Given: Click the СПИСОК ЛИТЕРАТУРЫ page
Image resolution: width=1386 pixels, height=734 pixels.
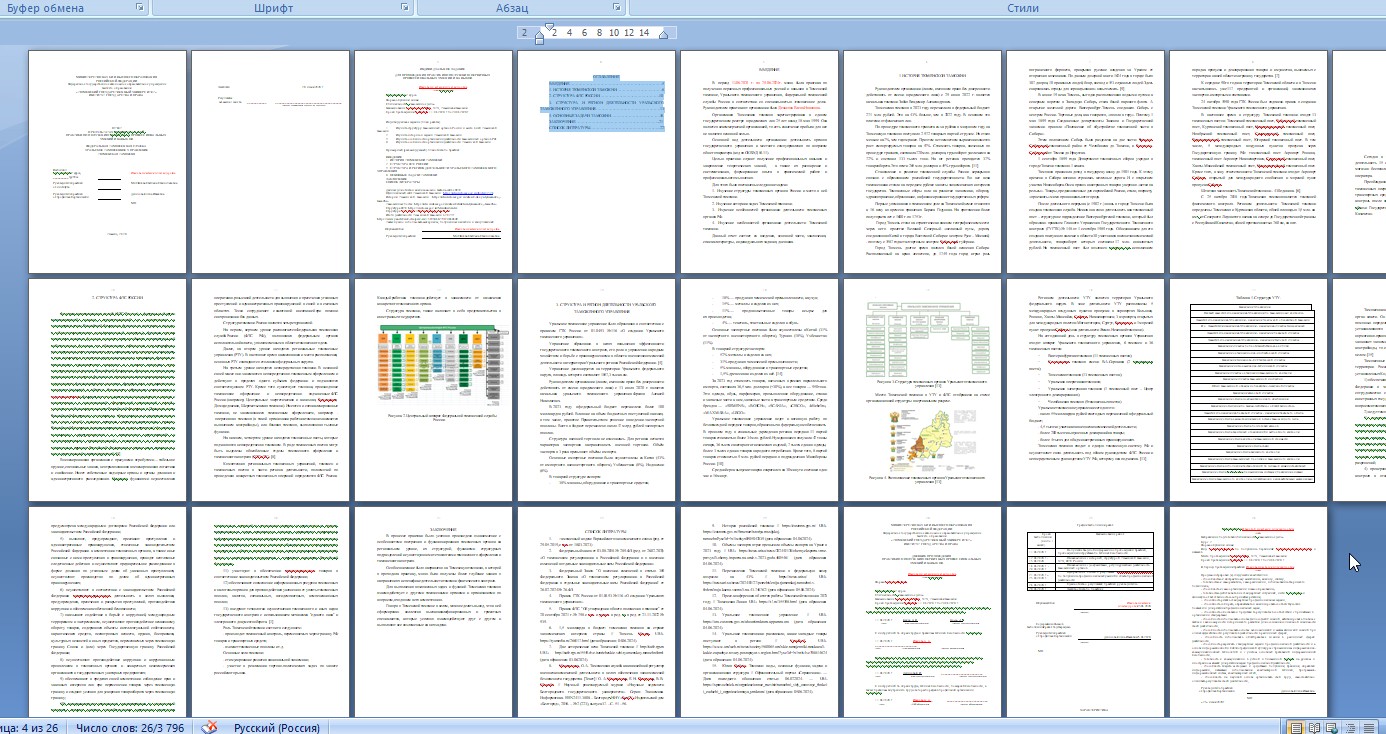Looking at the screenshot, I should click(x=598, y=612).
